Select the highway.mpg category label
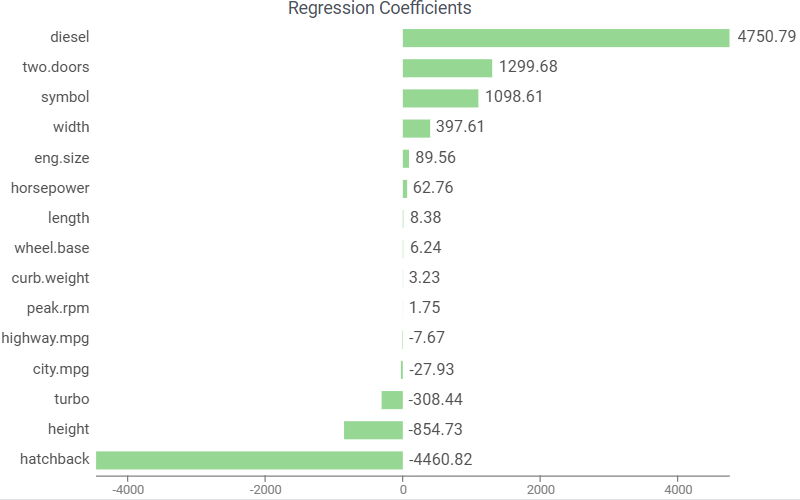Image resolution: width=800 pixels, height=500 pixels. (46, 339)
